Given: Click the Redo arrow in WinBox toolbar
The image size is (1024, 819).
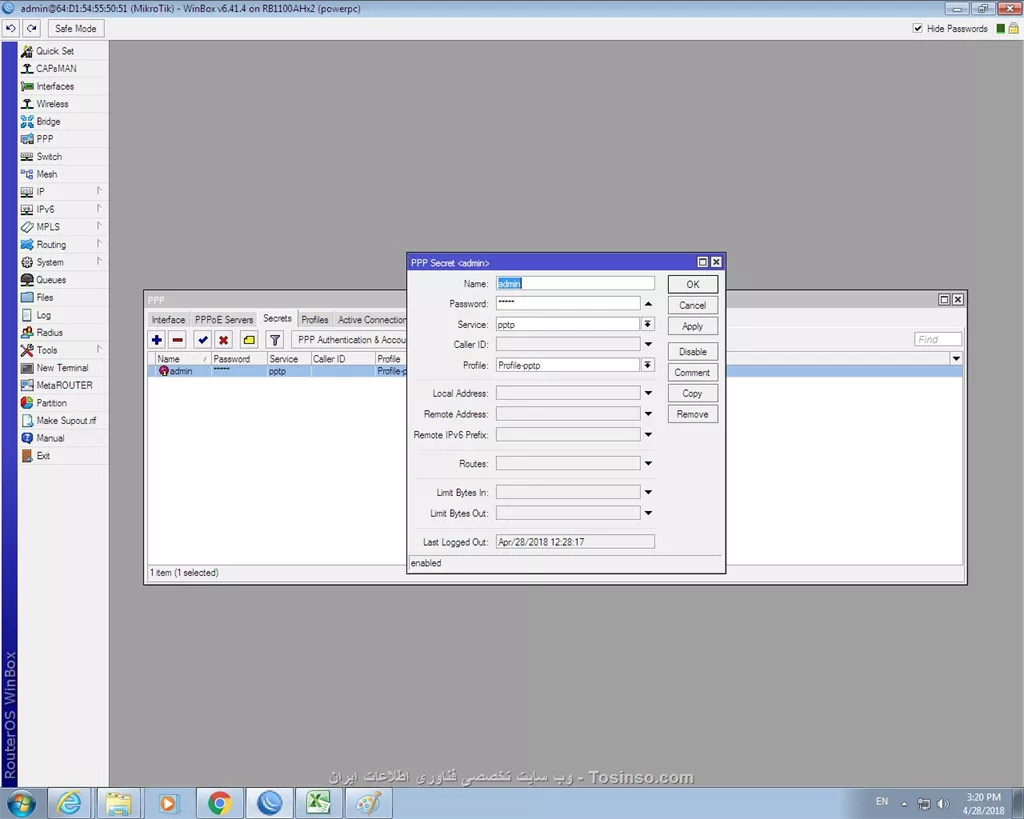Looking at the screenshot, I should pyautogui.click(x=31, y=29).
